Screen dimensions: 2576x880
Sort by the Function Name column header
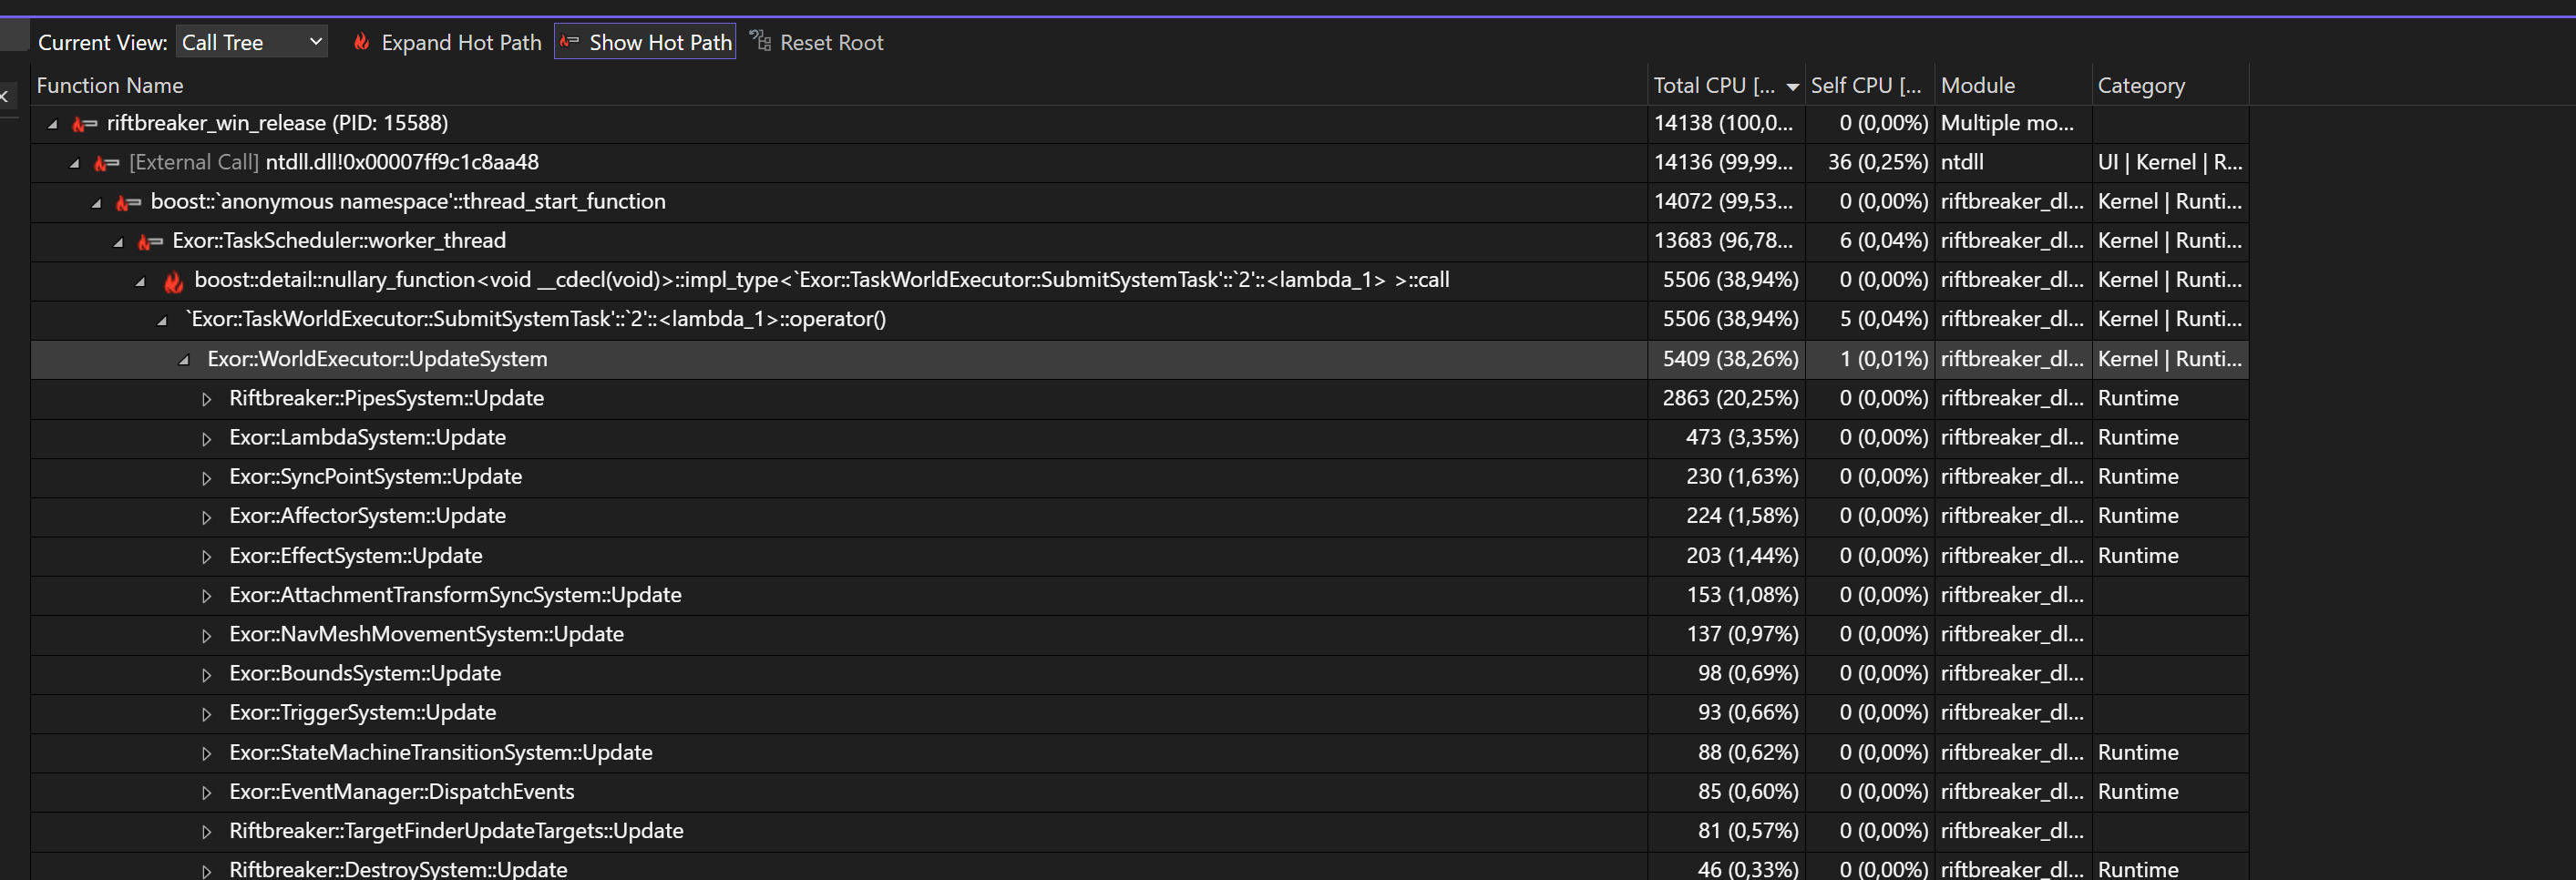[839, 85]
